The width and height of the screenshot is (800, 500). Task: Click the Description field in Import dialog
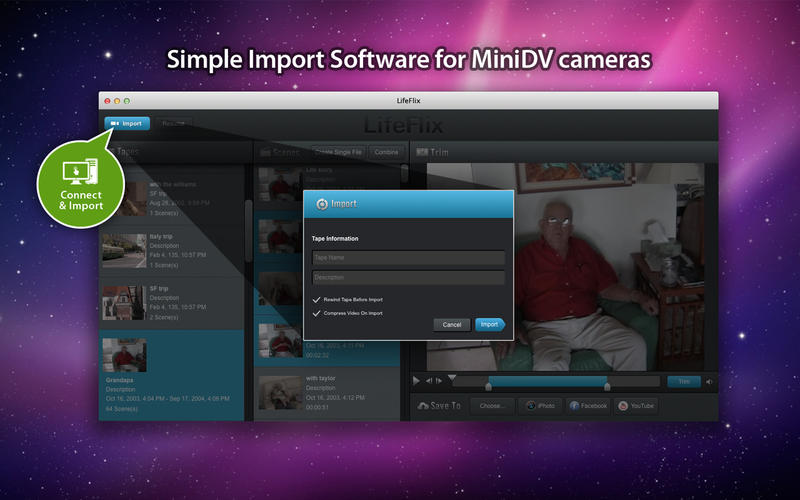tap(408, 277)
